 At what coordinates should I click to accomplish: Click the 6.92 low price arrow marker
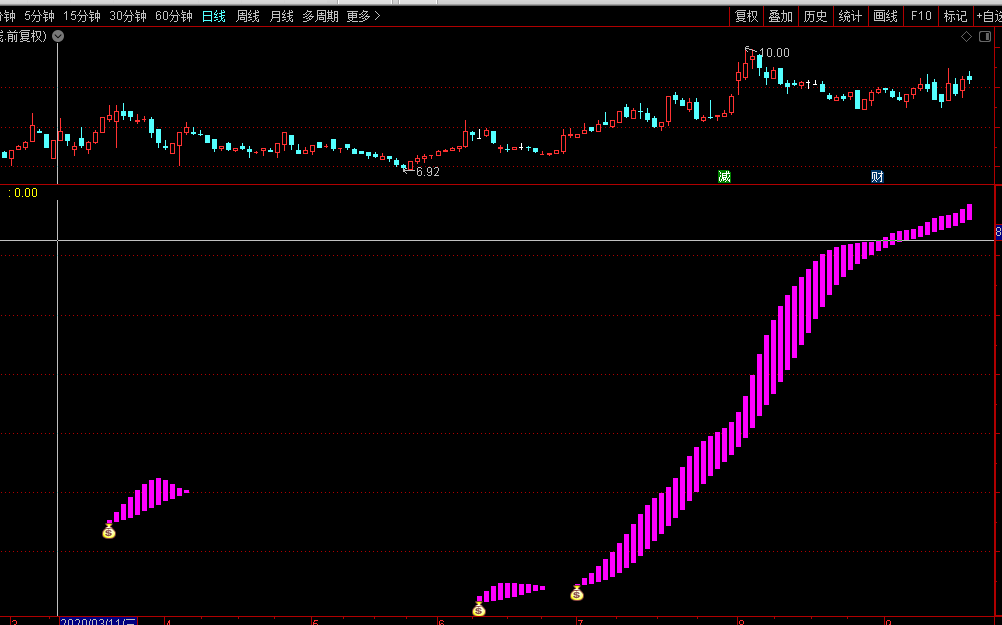(426, 172)
